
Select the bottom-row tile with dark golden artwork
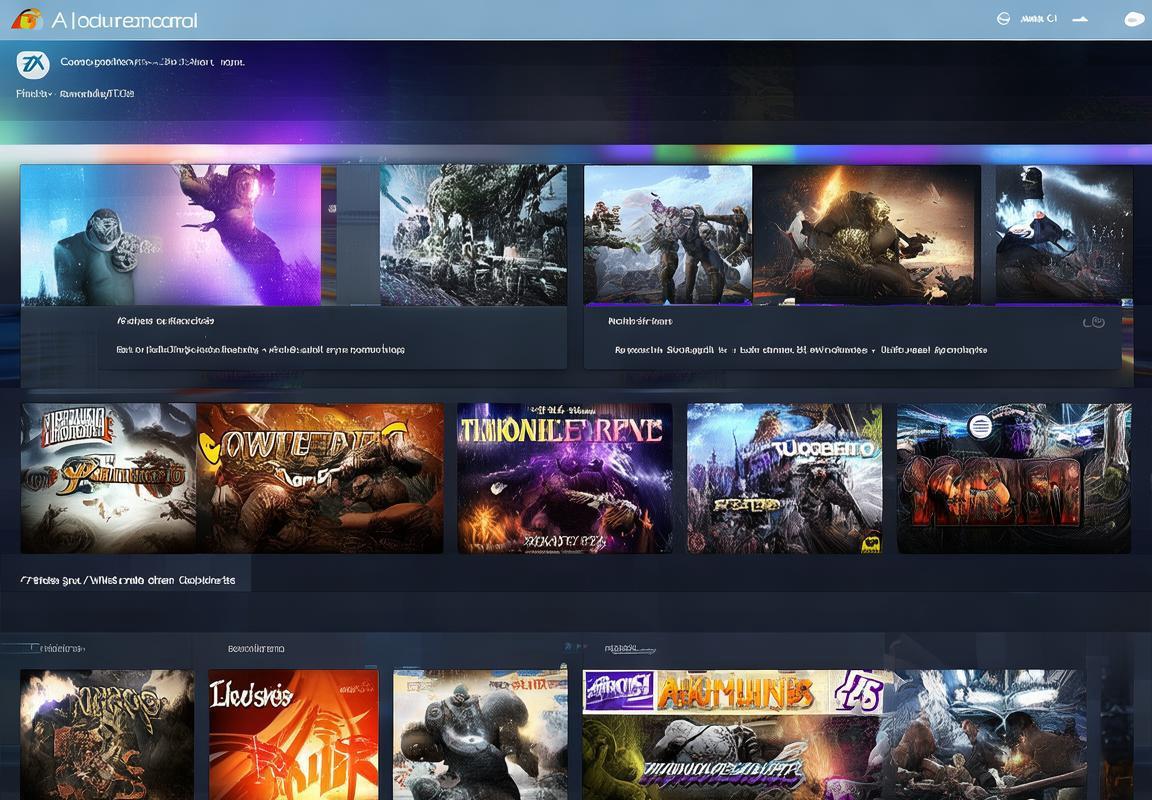[107, 734]
